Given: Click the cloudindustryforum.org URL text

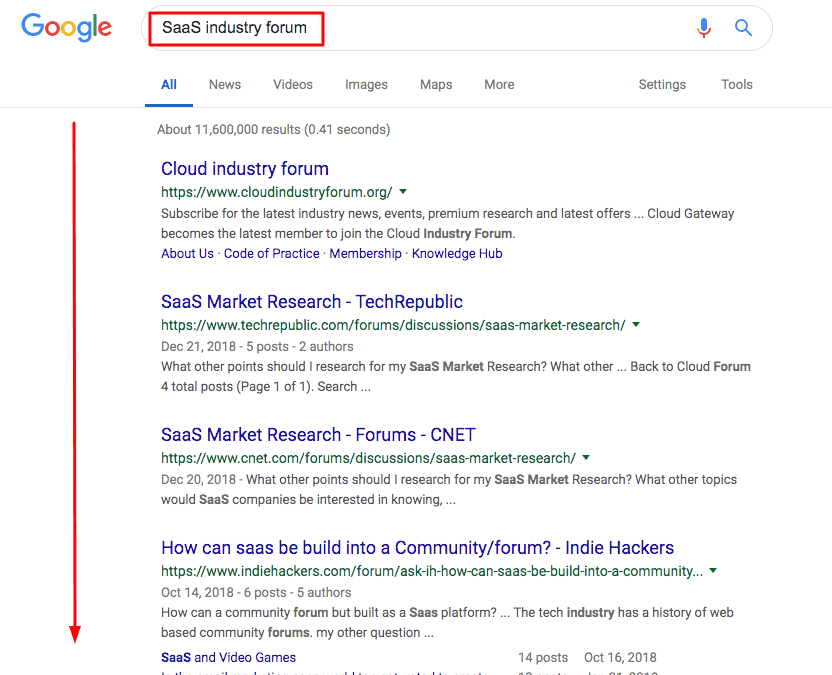Looking at the screenshot, I should tap(277, 192).
